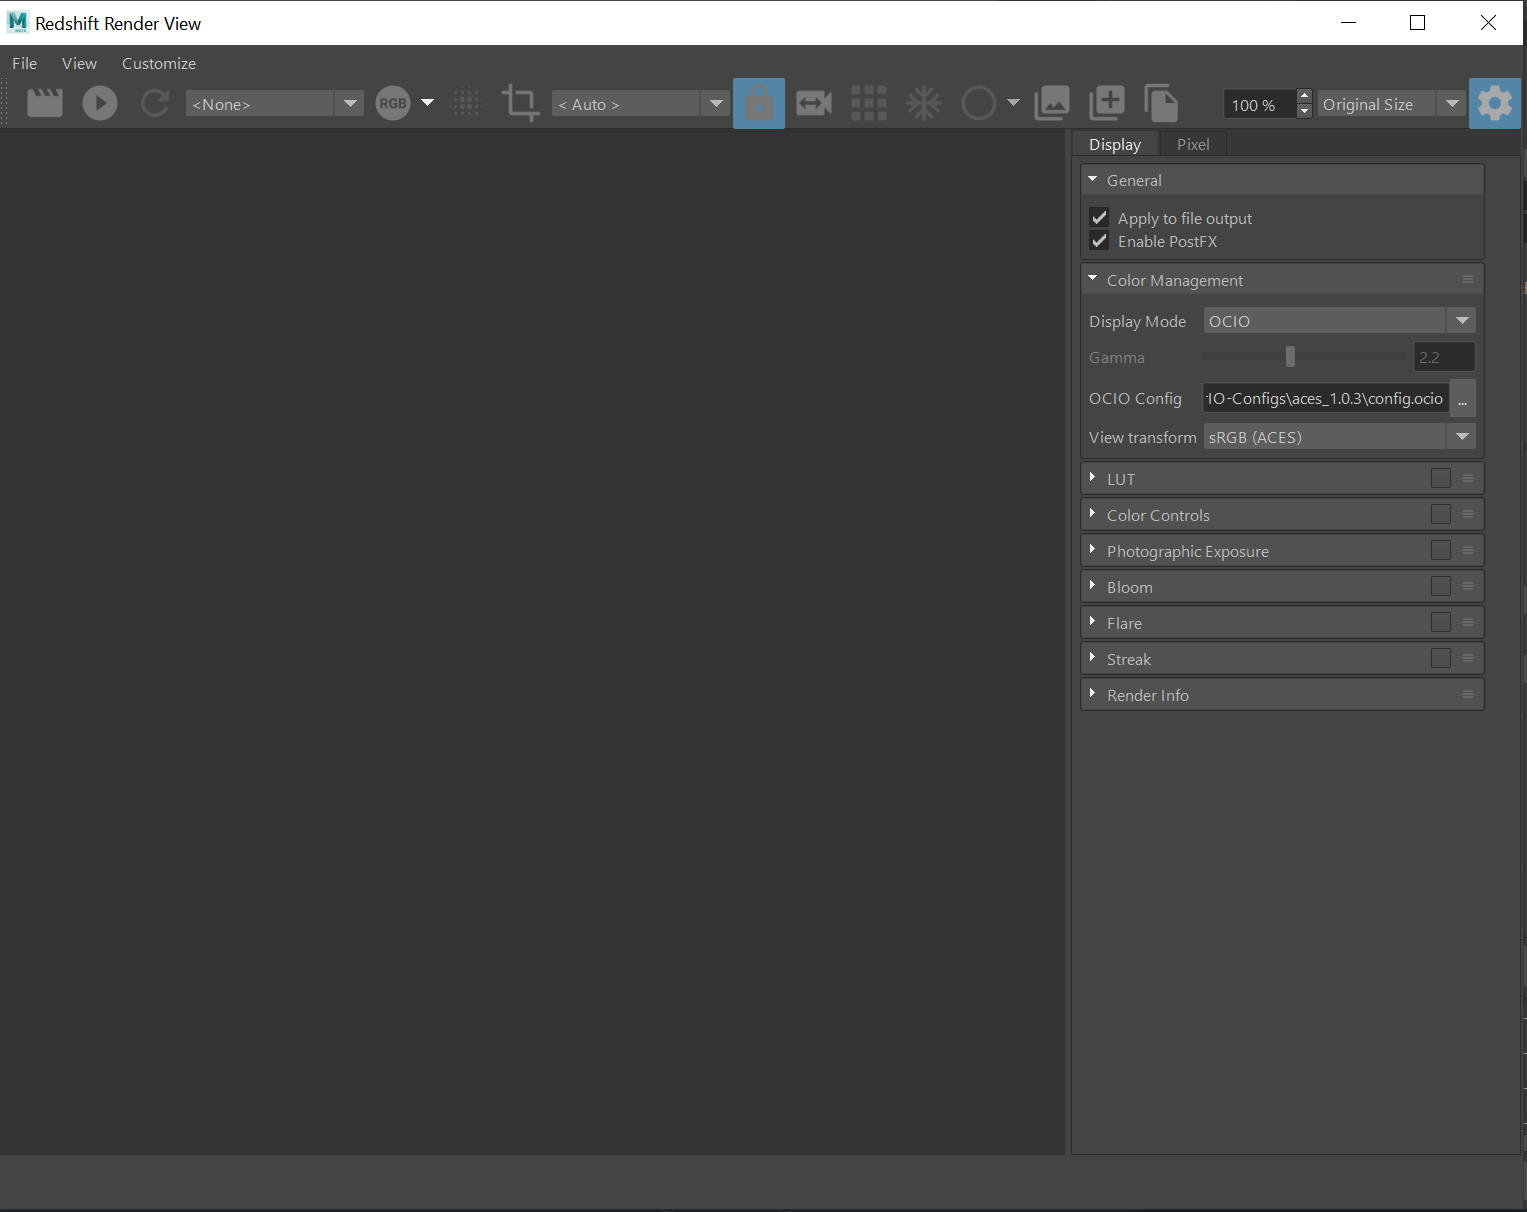Viewport: 1527px width, 1212px height.
Task: Expand the Photographic Exposure section
Action: click(1187, 551)
